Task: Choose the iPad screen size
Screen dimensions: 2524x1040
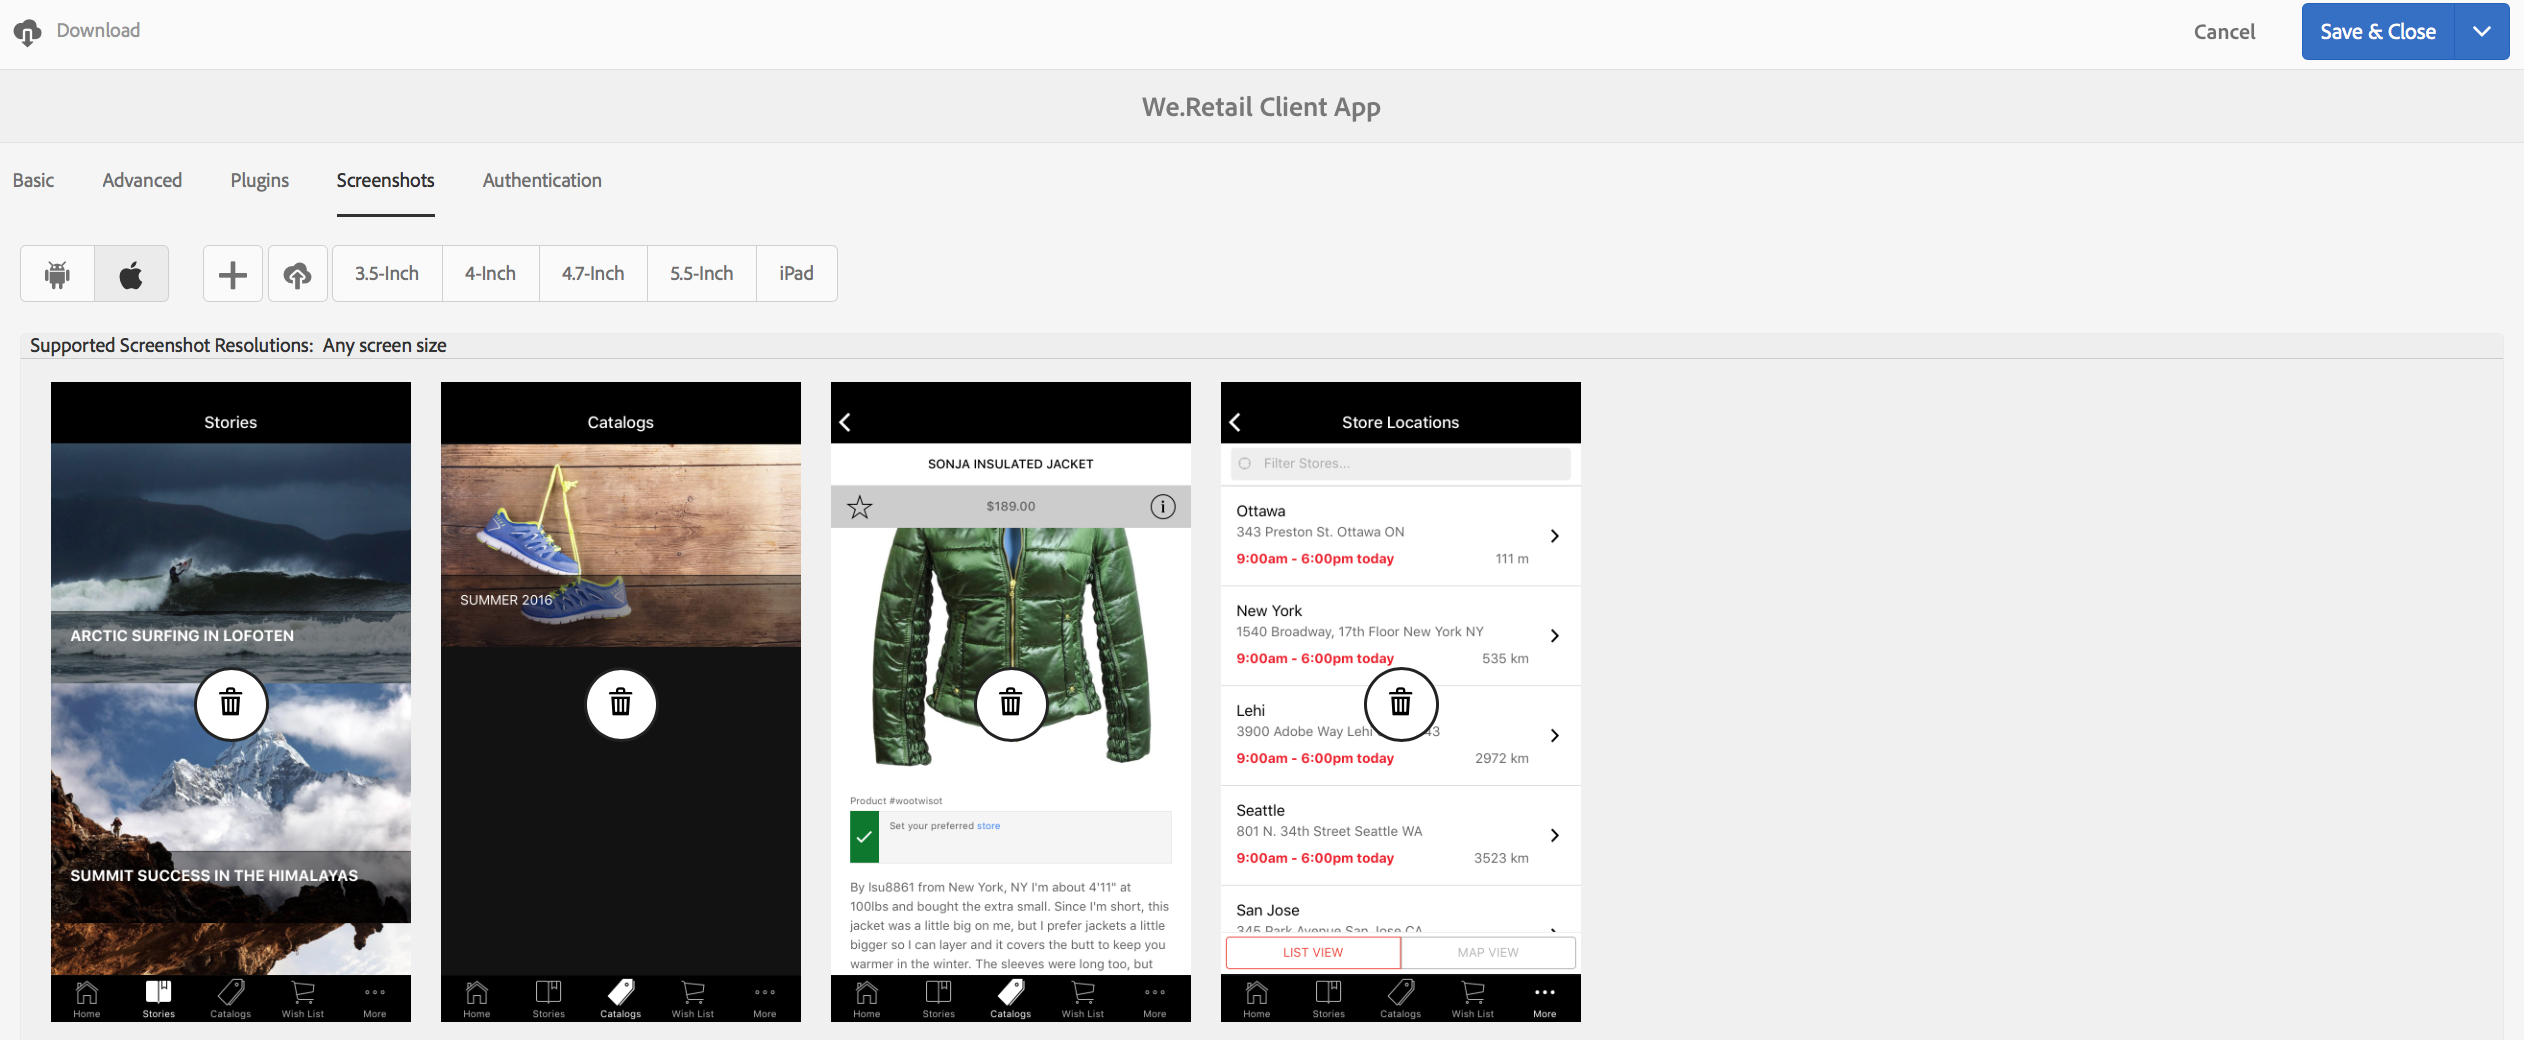Action: tap(797, 273)
